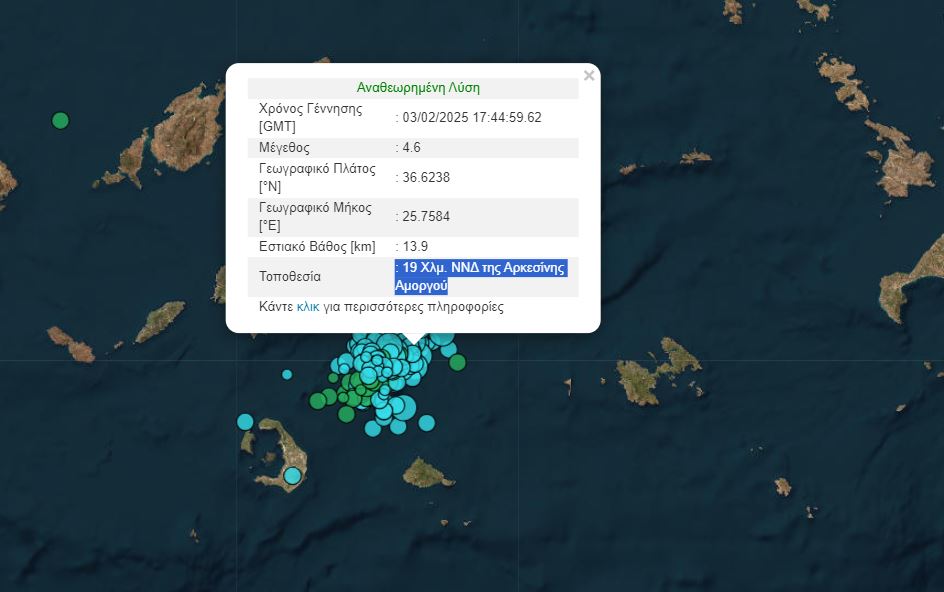Click the 'Αναθεωρημένη Λύση' popup header
944x592 pixels.
click(x=412, y=88)
